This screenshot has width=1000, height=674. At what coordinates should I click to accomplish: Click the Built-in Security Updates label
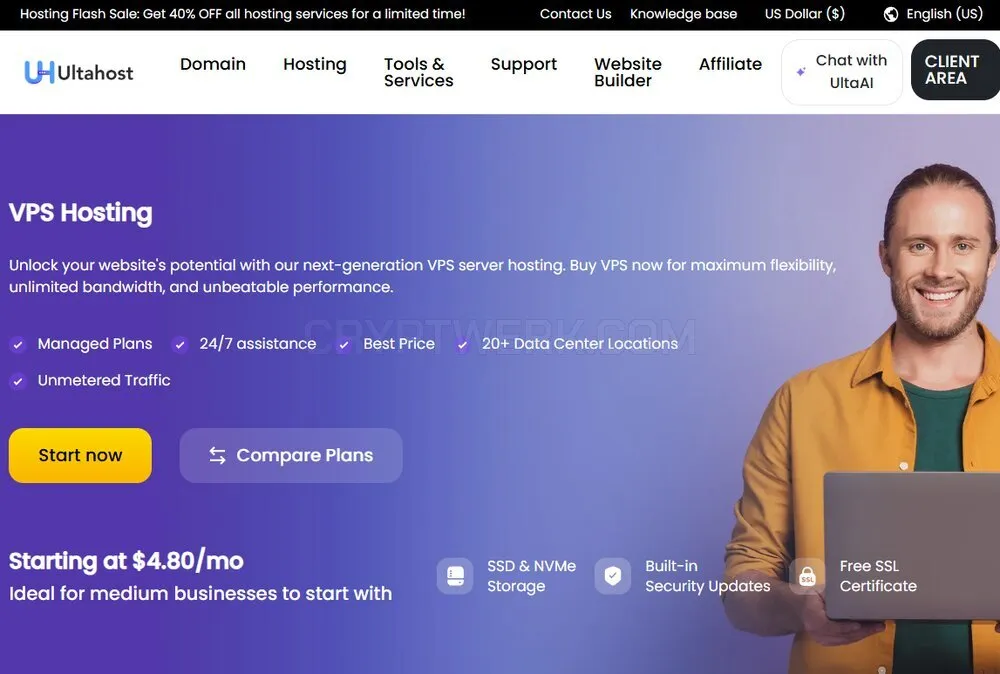[x=708, y=576]
